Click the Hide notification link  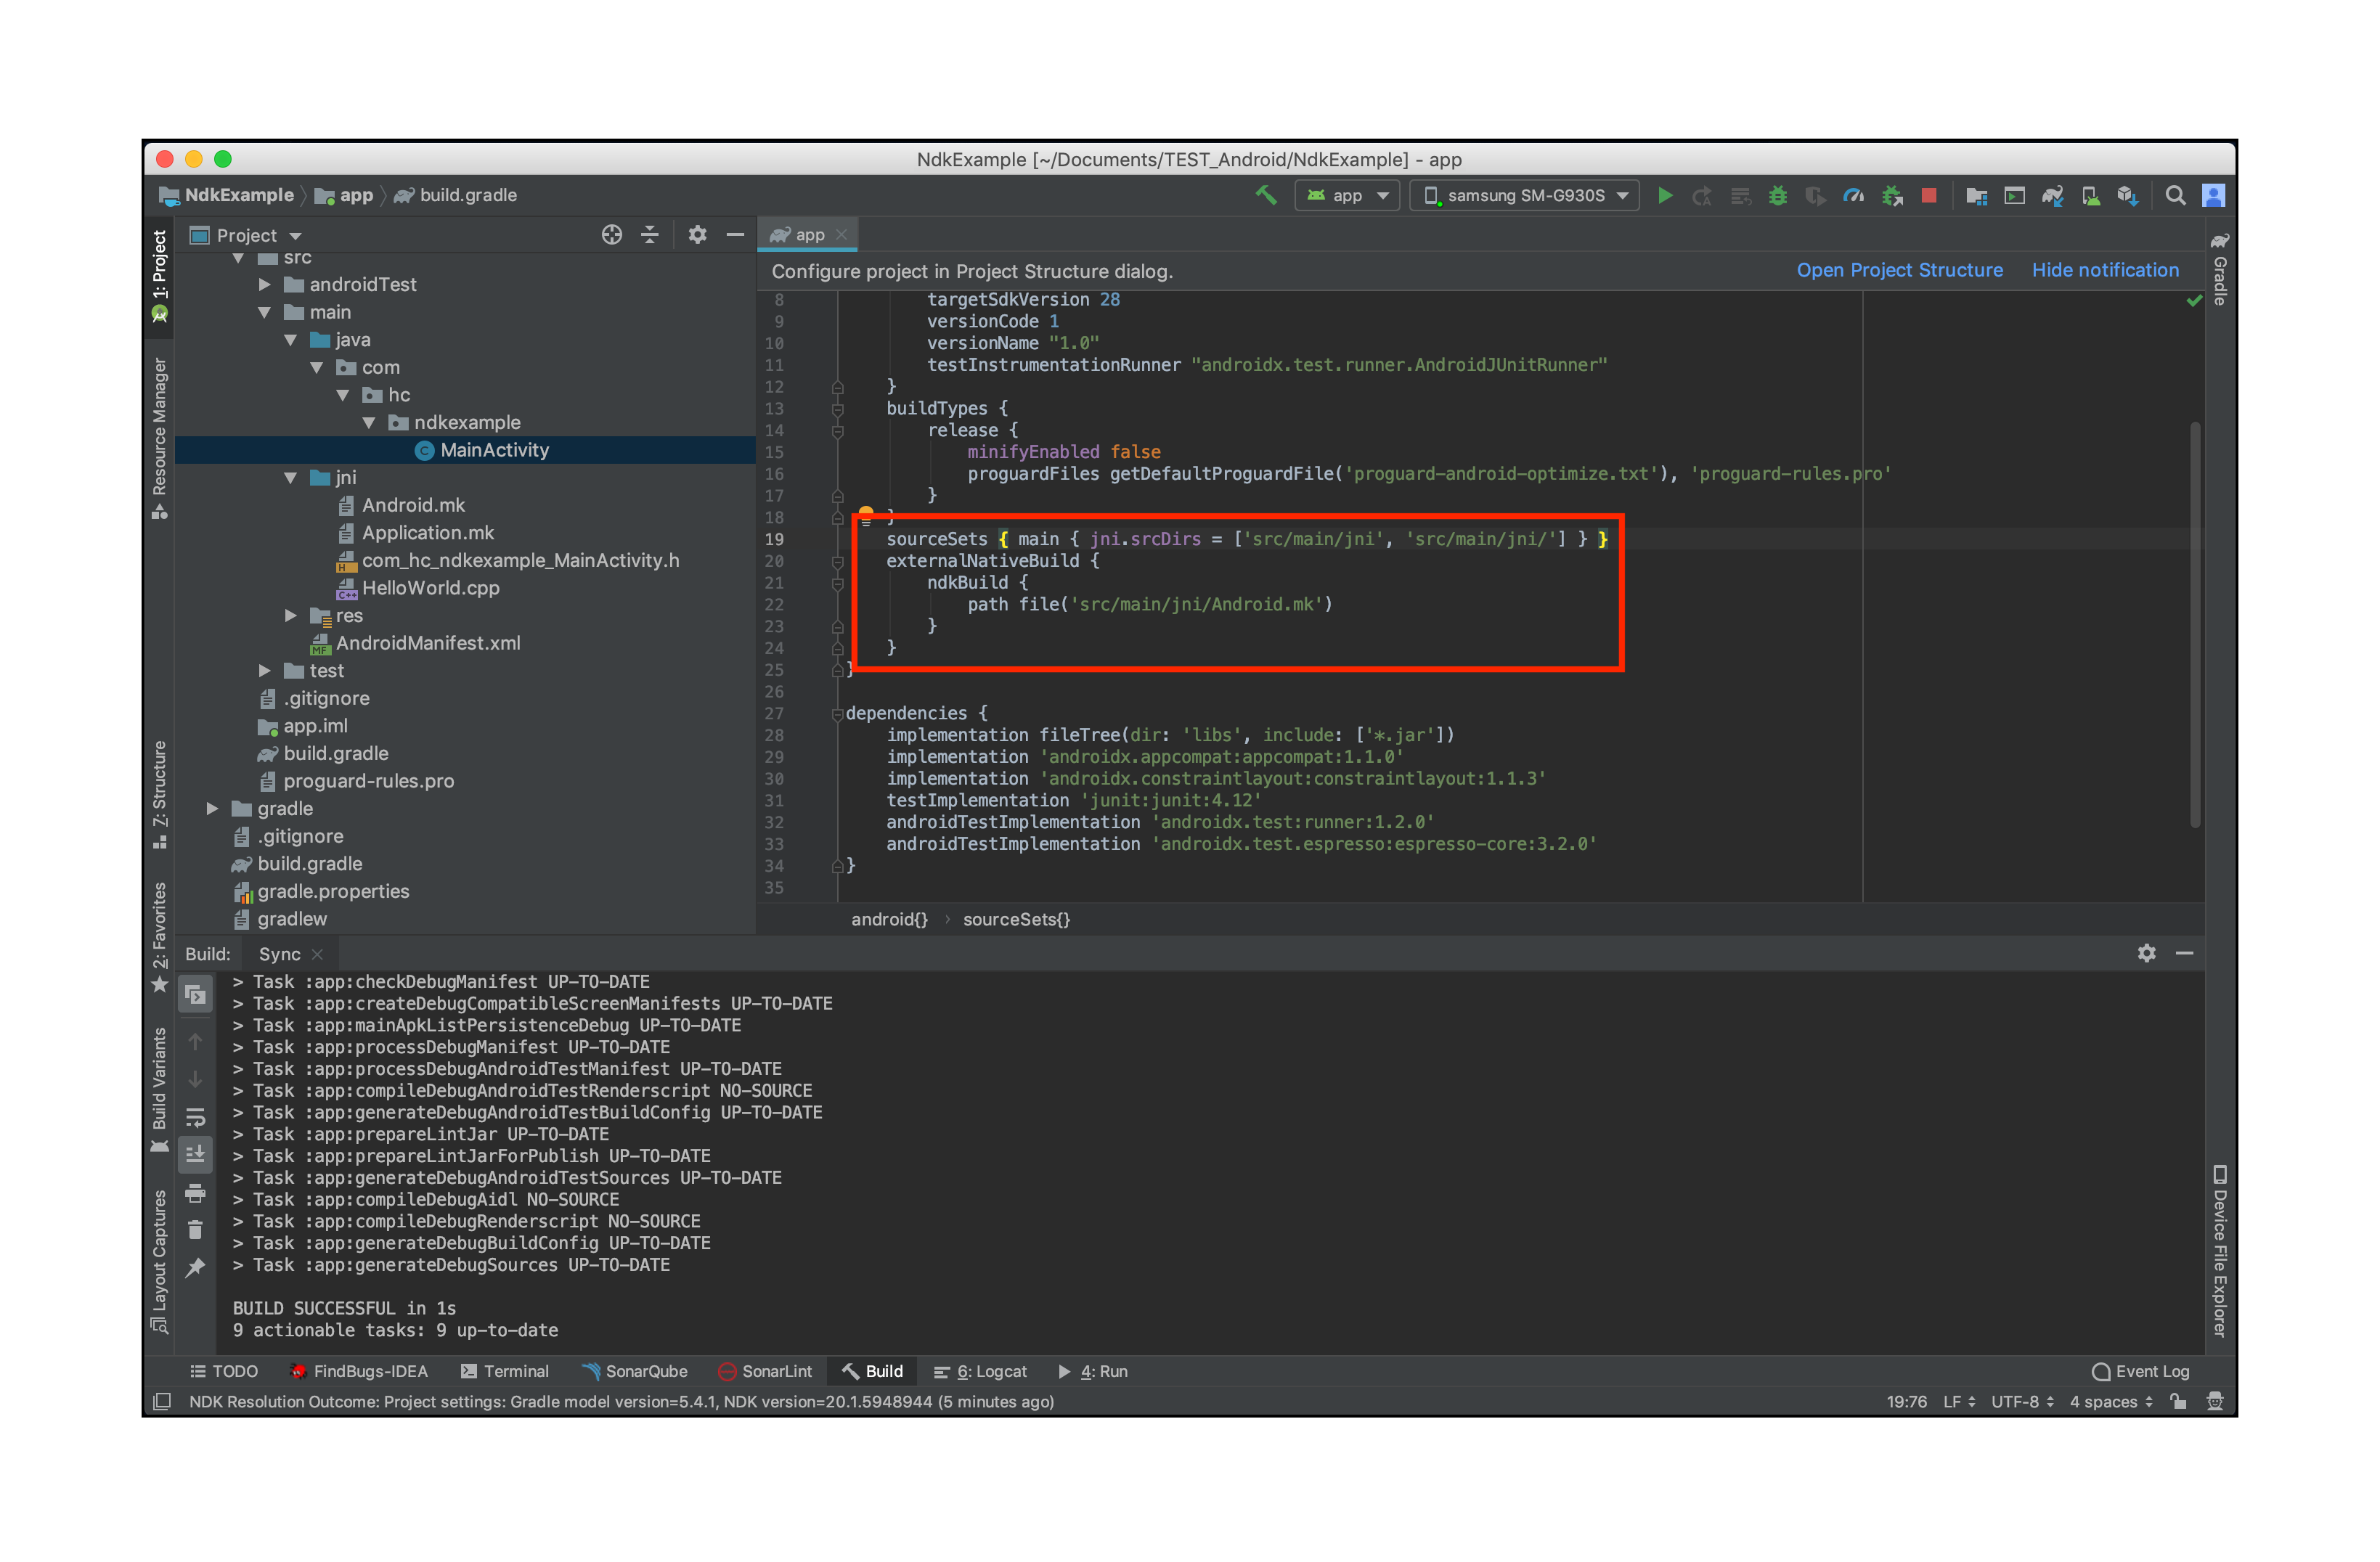point(2104,270)
